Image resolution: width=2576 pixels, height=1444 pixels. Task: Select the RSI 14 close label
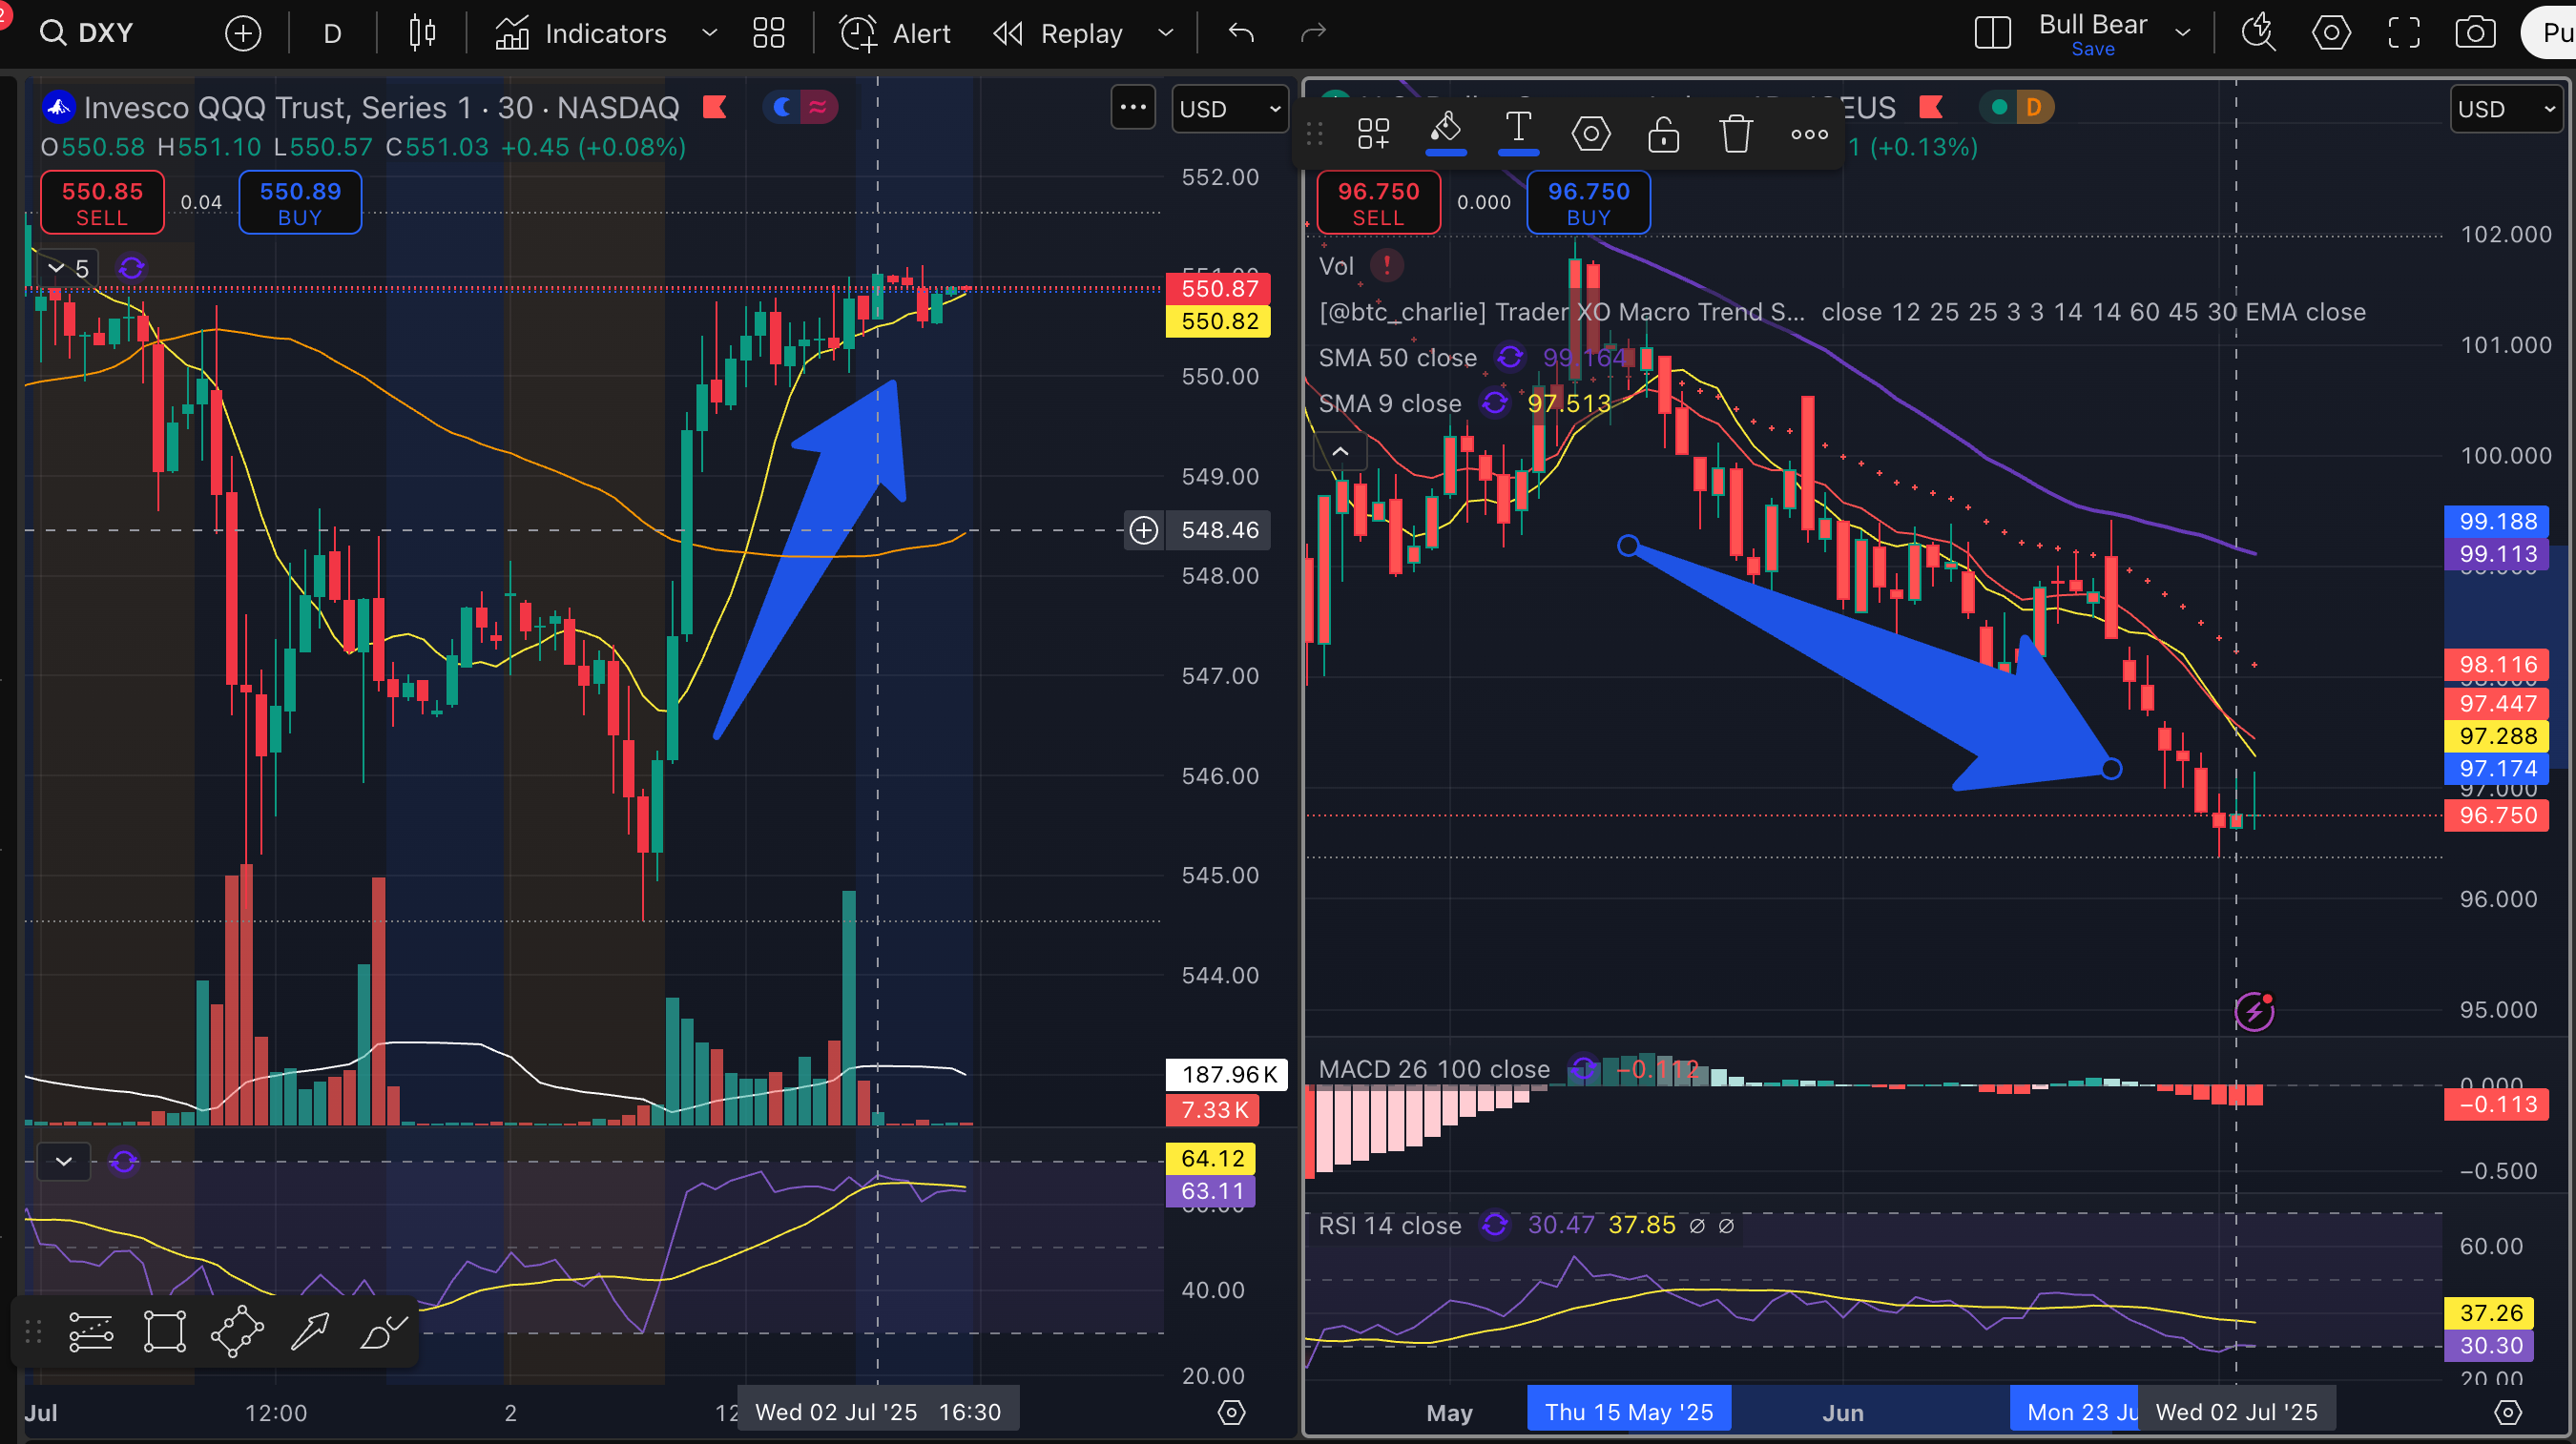tap(1389, 1226)
